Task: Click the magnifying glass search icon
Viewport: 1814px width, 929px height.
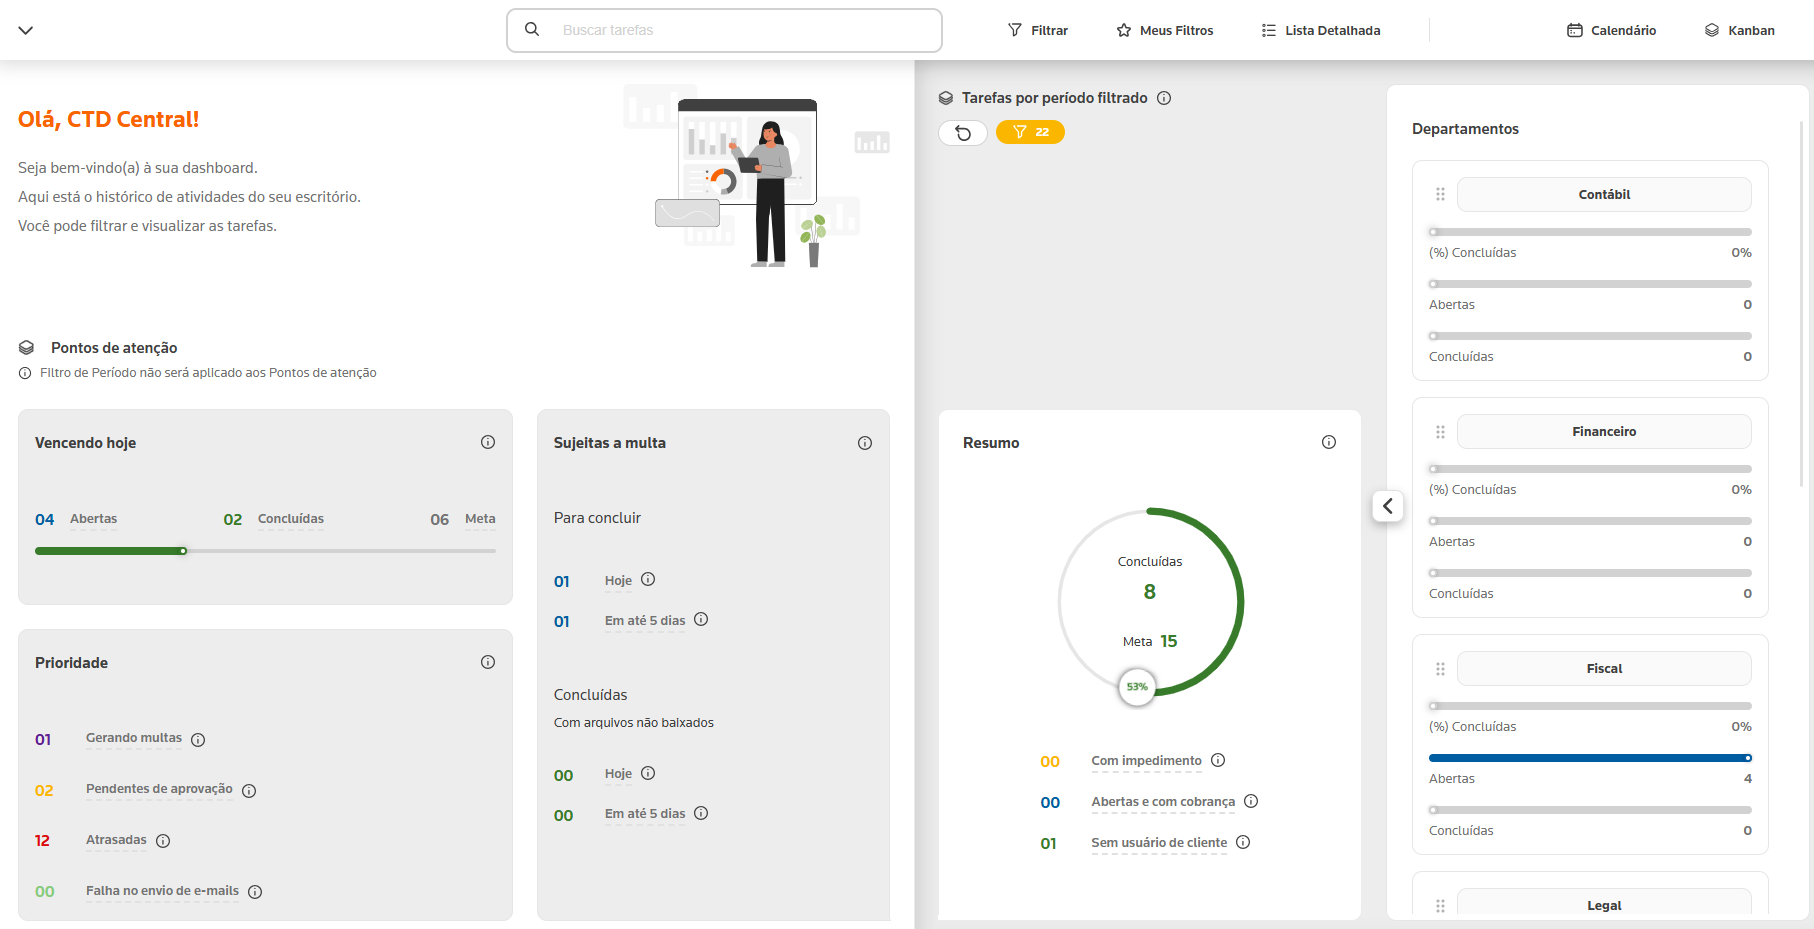Action: point(532,30)
